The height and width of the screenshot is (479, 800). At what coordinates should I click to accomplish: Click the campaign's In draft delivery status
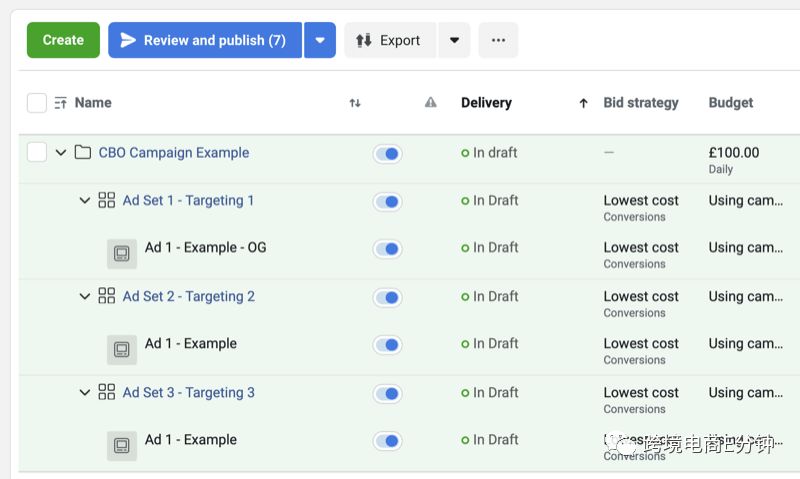tap(489, 153)
